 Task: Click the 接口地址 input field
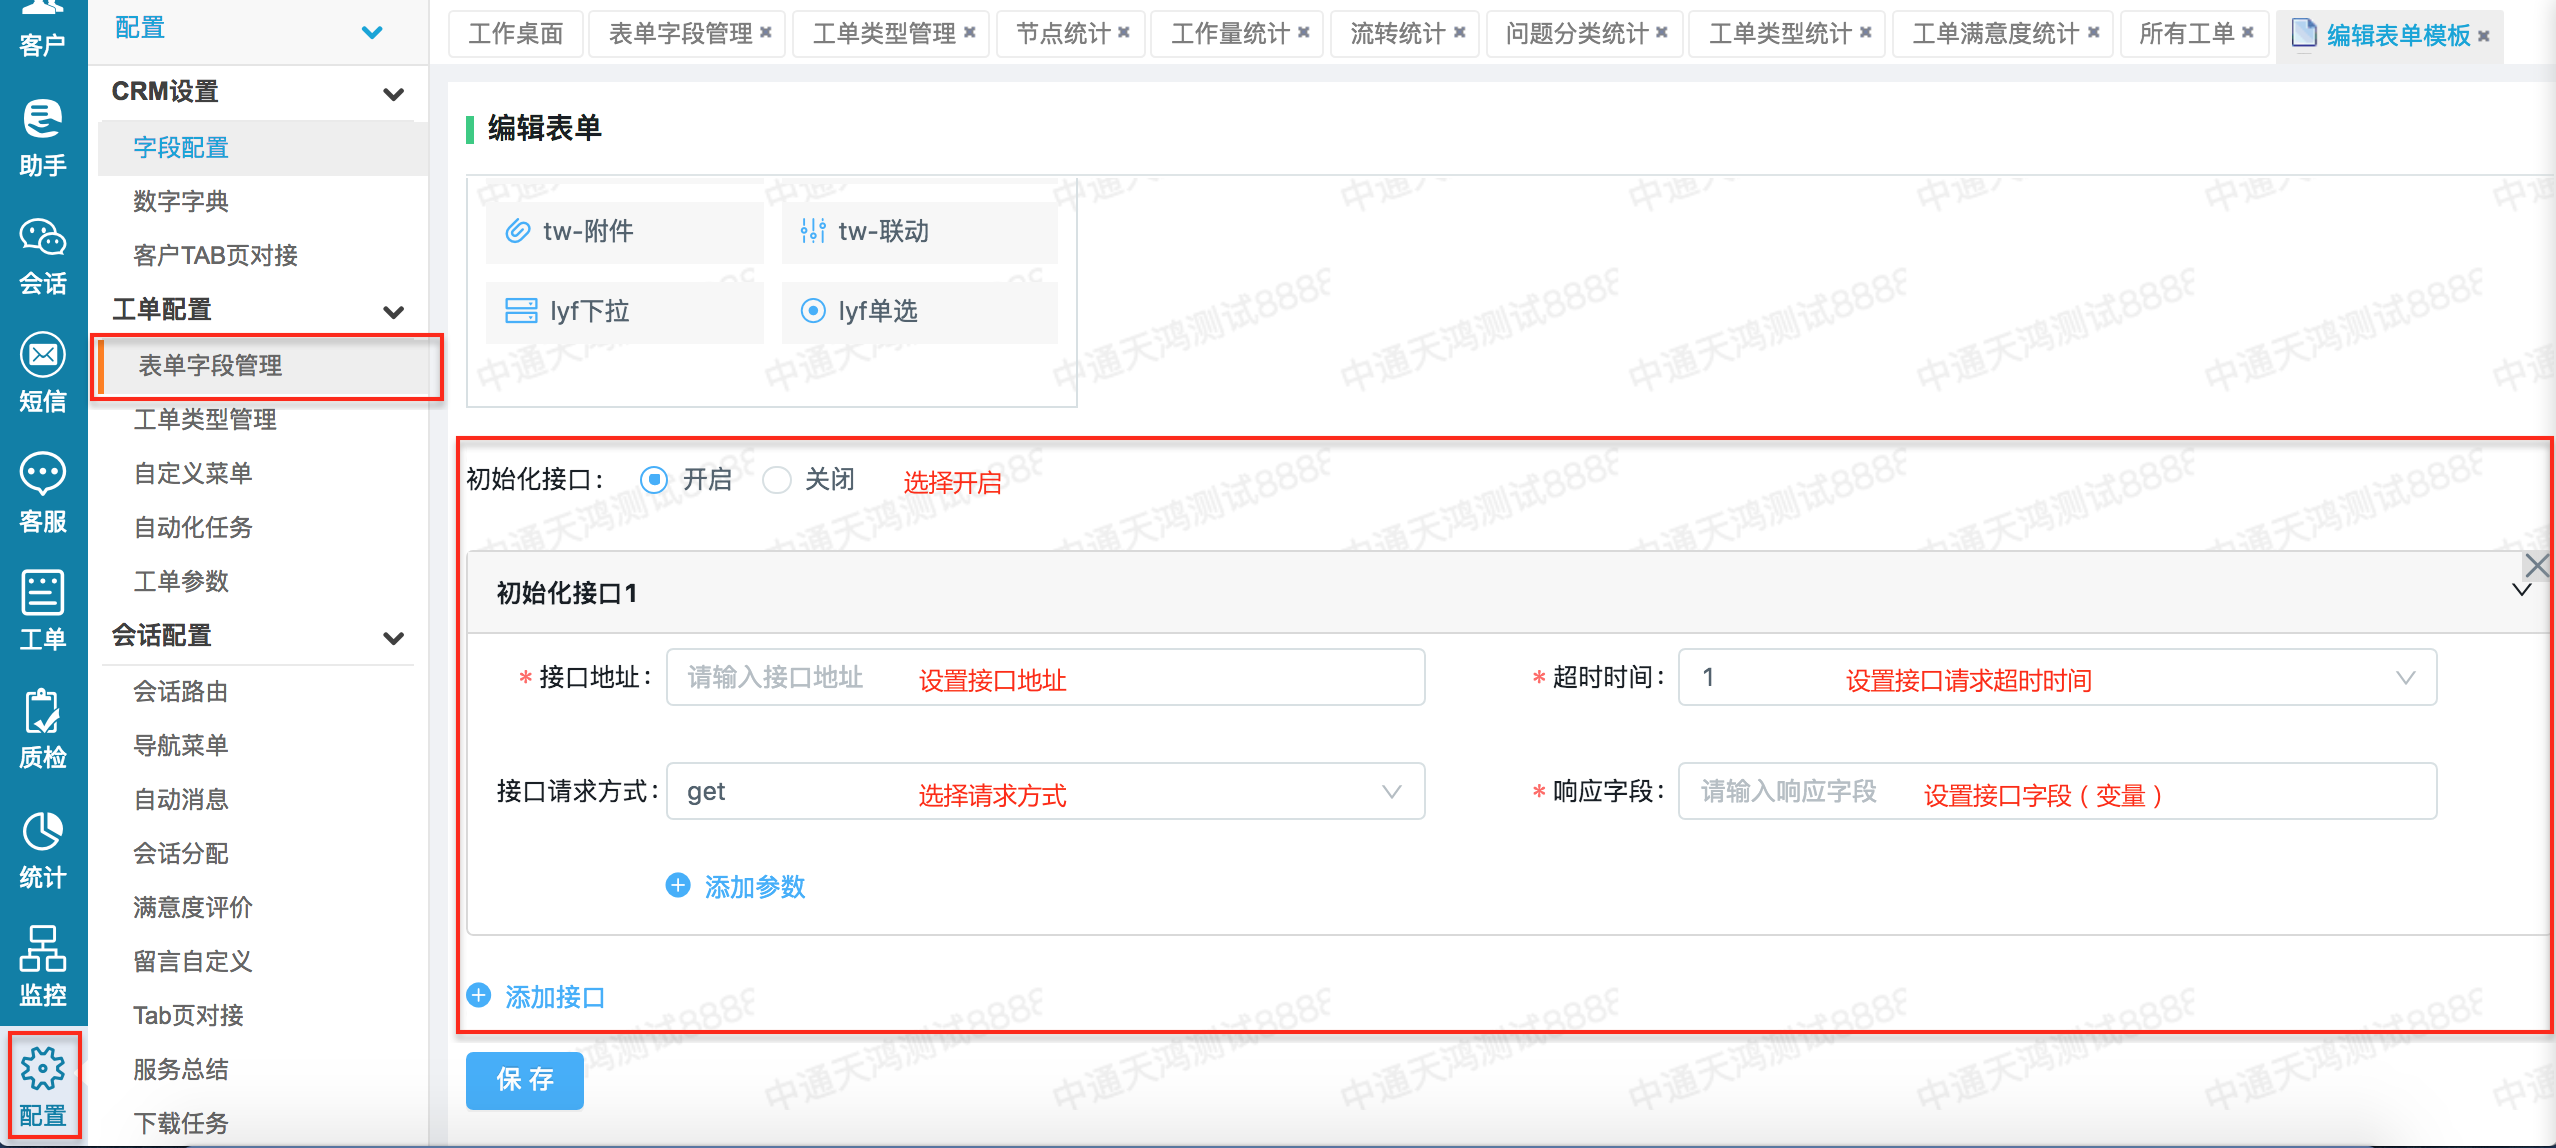point(1046,677)
